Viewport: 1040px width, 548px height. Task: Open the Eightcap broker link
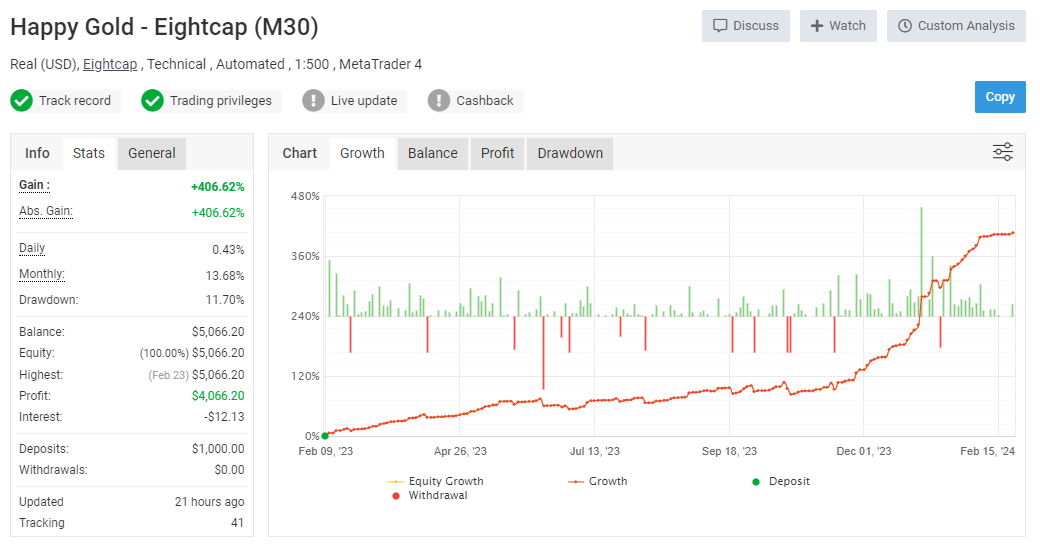coord(111,64)
